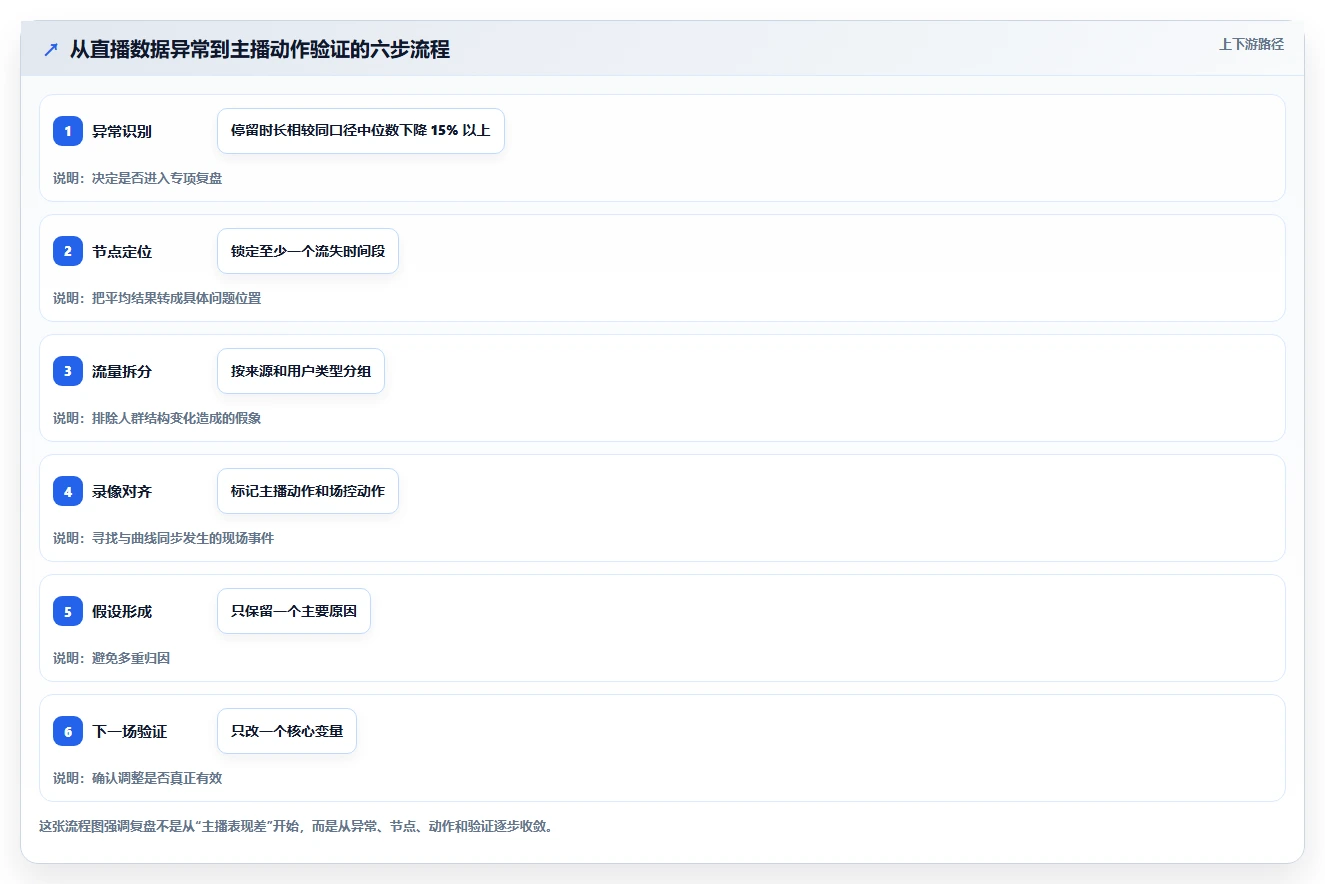Click the 流量拆分 step title
1325x884 pixels.
(122, 371)
